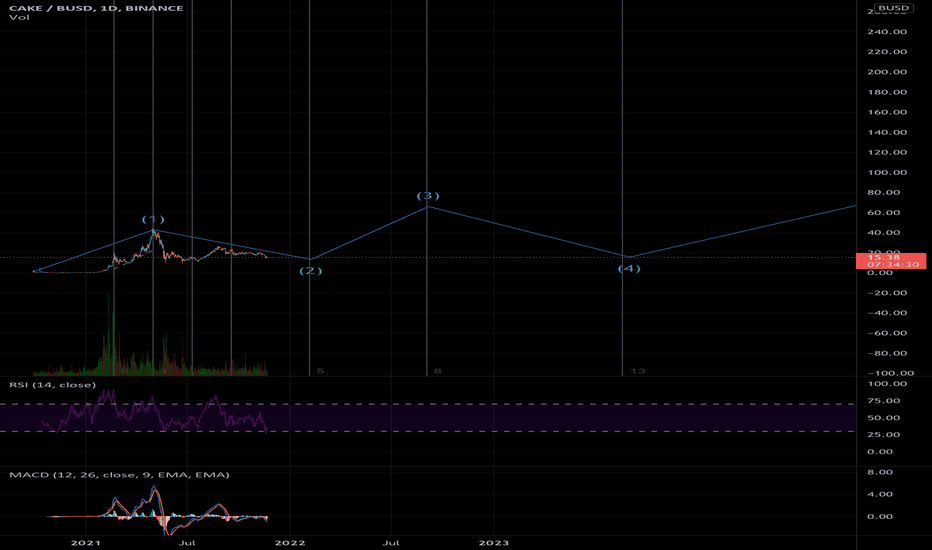
Task: Click the Fib time zone label 8
Action: pos(437,371)
